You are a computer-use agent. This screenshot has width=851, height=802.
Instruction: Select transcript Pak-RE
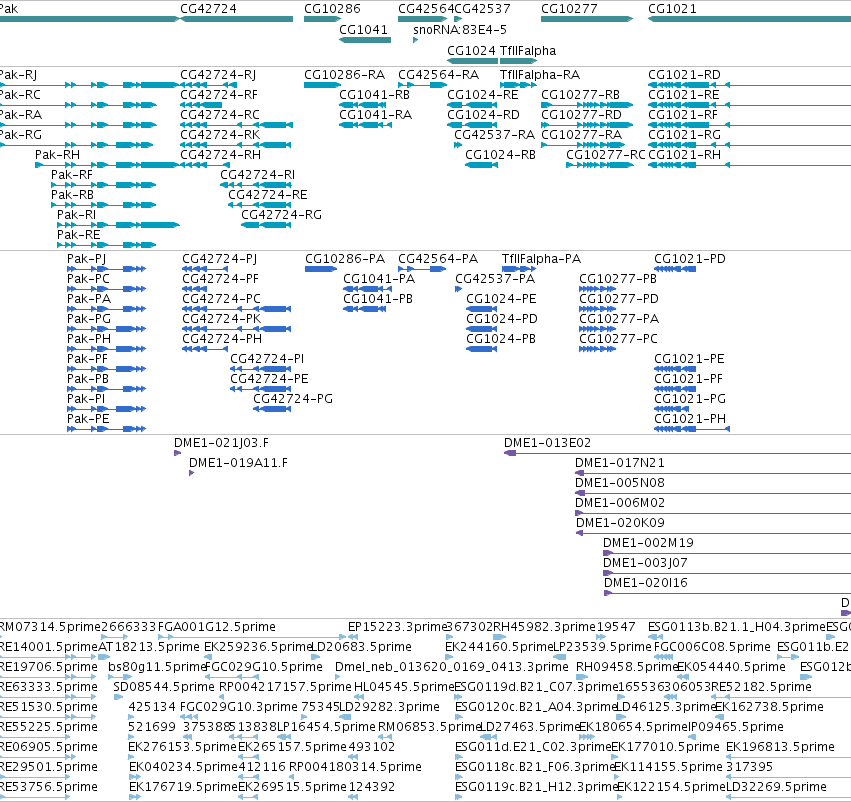(x=106, y=245)
